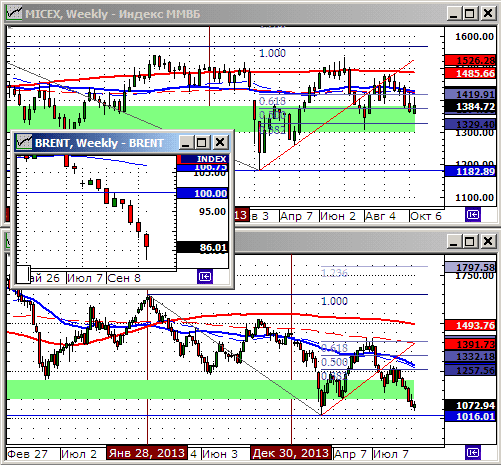Click the BRENT window chart icon
The width and height of the screenshot is (501, 465).
[24, 142]
